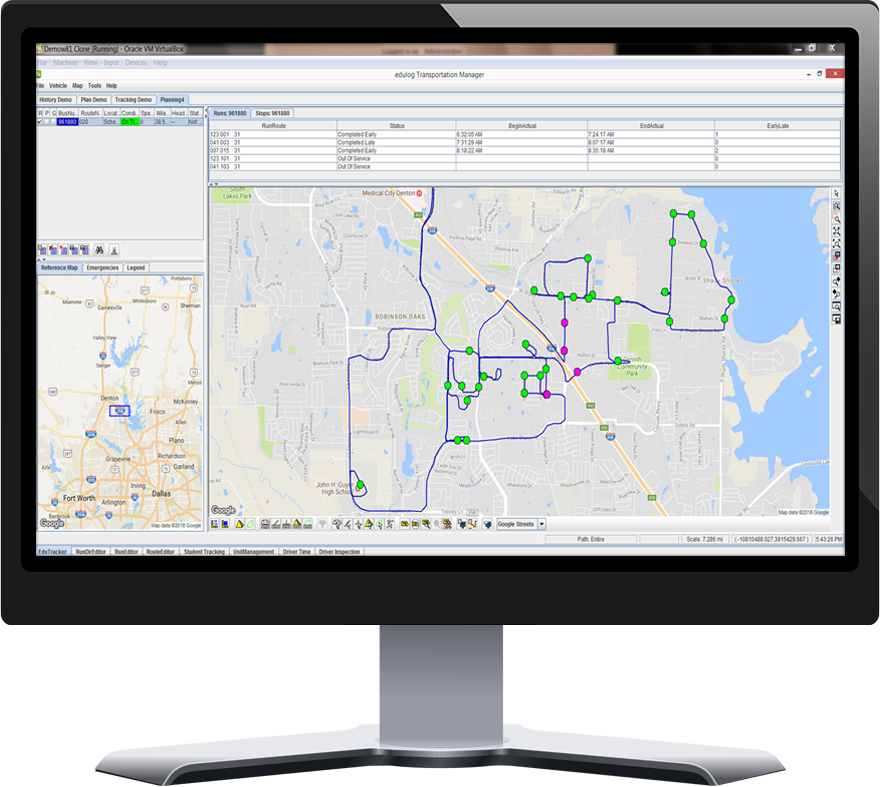Click the BusNu... column header
880x787 pixels.
(x=68, y=113)
